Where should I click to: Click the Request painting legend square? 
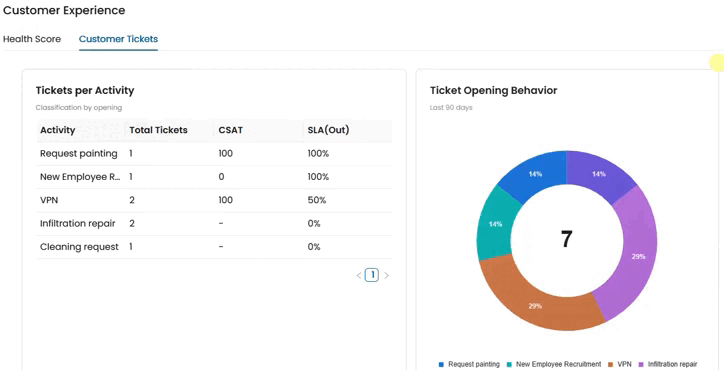coord(441,364)
